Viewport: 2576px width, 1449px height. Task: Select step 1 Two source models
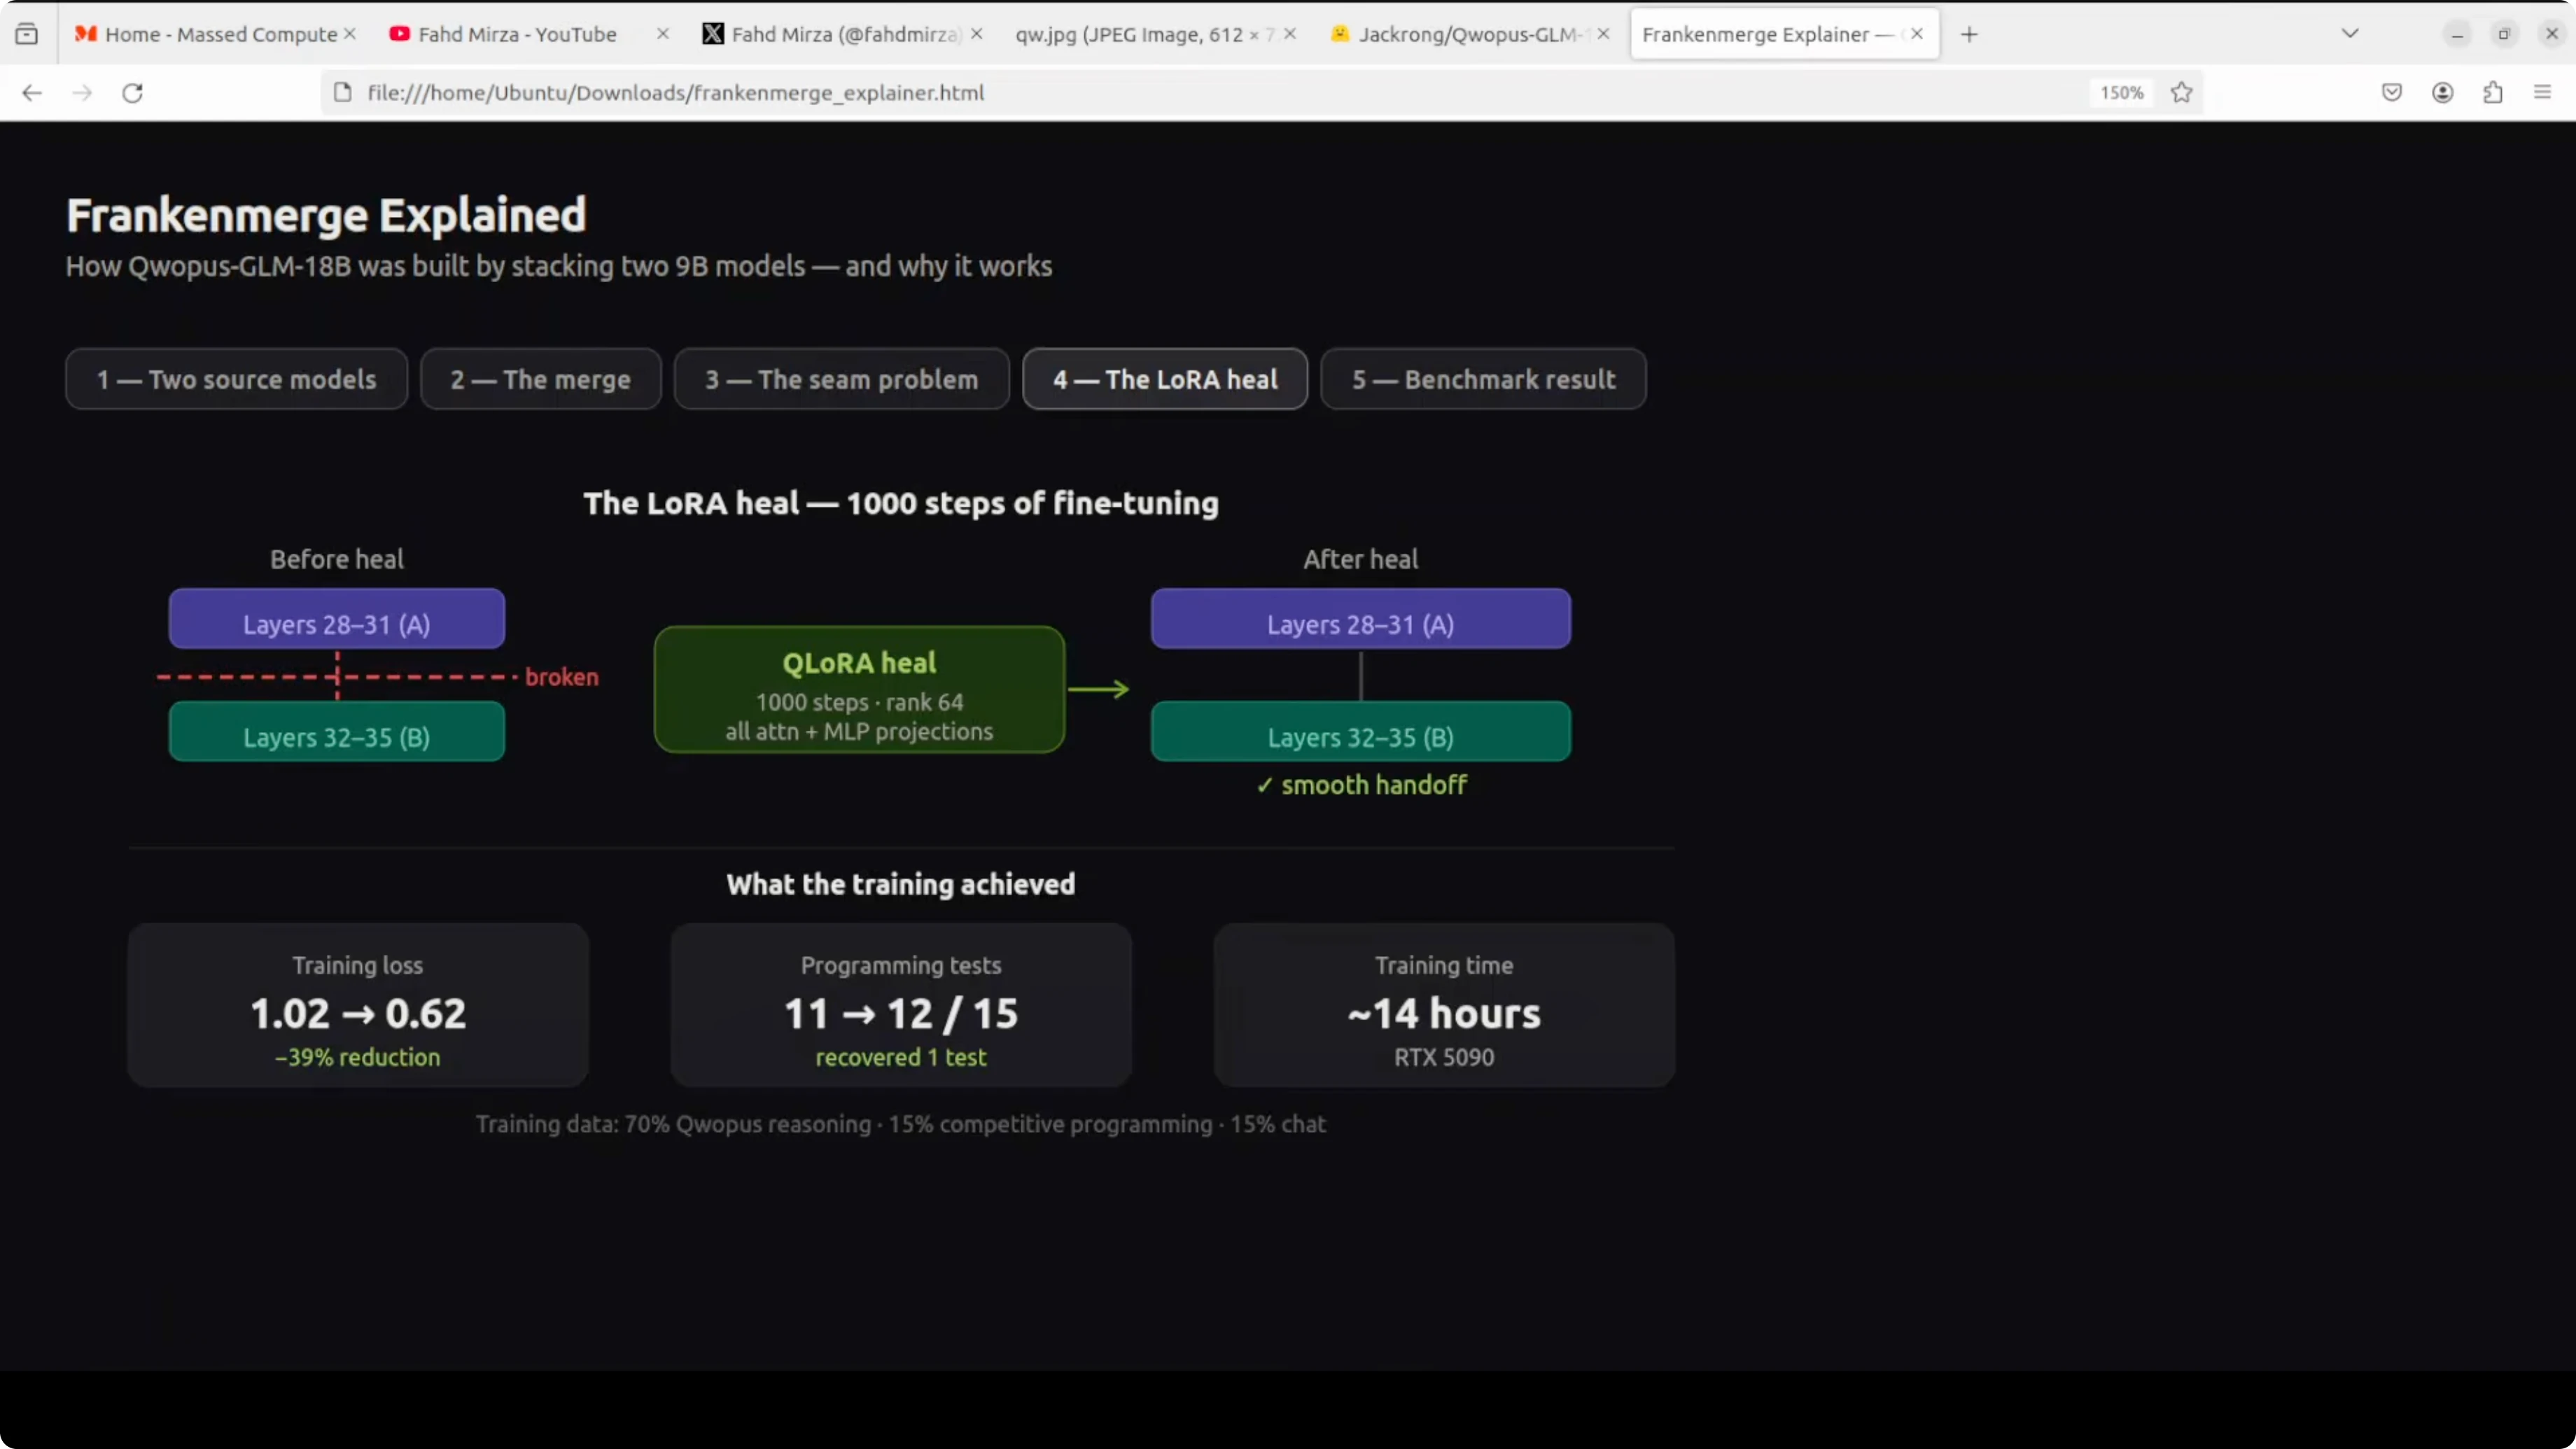point(236,379)
